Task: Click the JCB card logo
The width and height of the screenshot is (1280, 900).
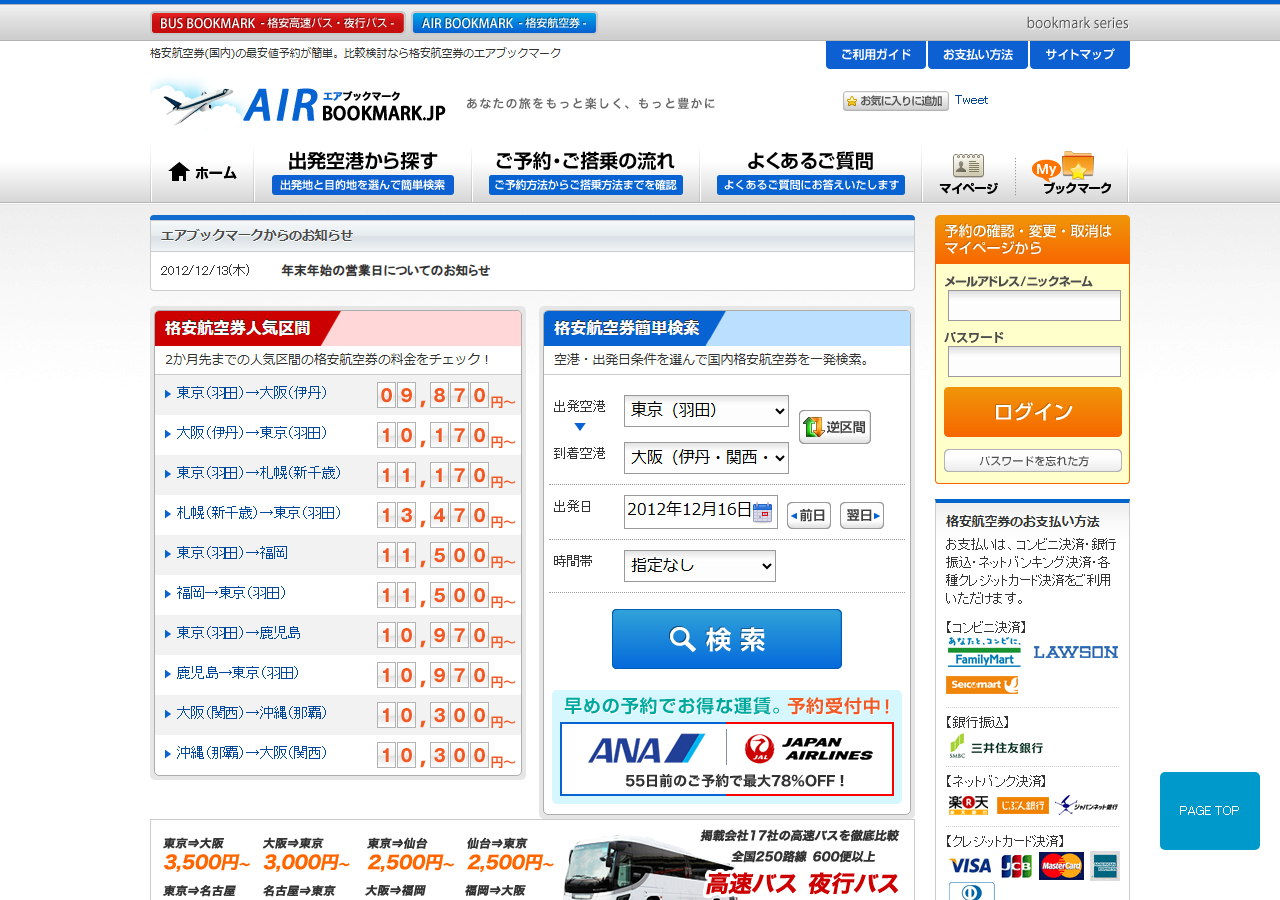Action: click(1016, 866)
